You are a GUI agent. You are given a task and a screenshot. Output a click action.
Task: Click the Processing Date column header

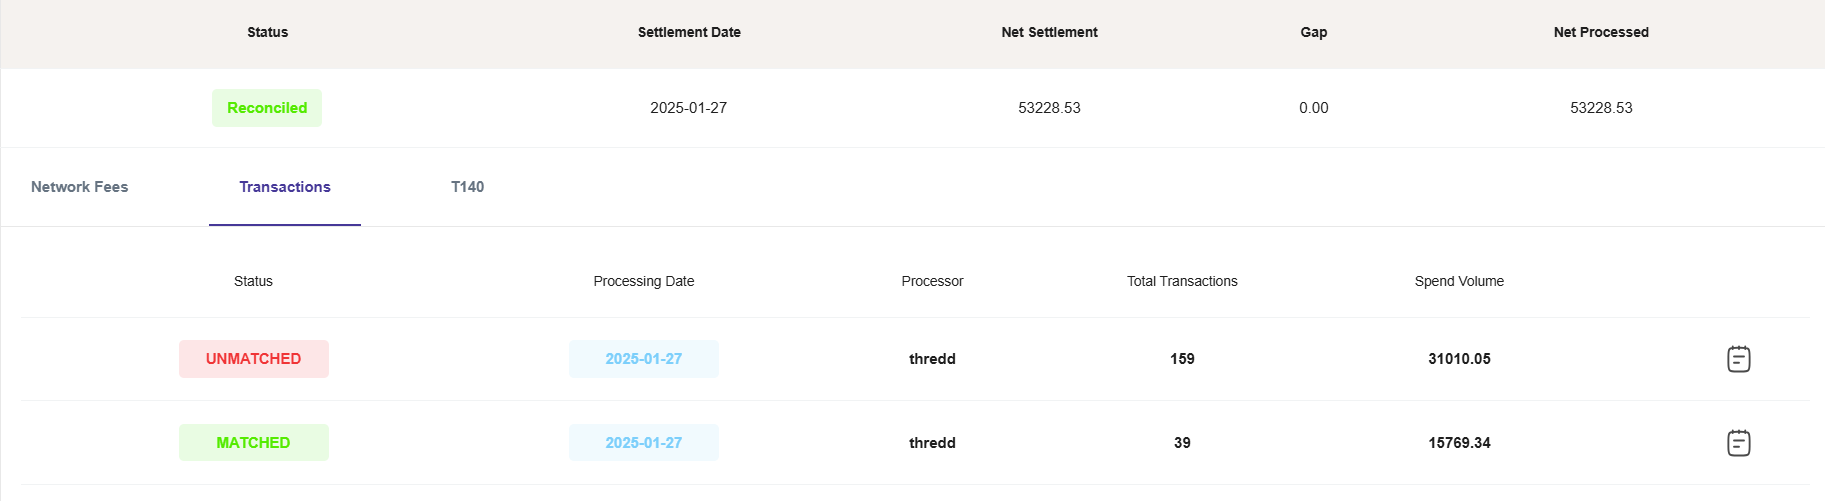(x=644, y=281)
